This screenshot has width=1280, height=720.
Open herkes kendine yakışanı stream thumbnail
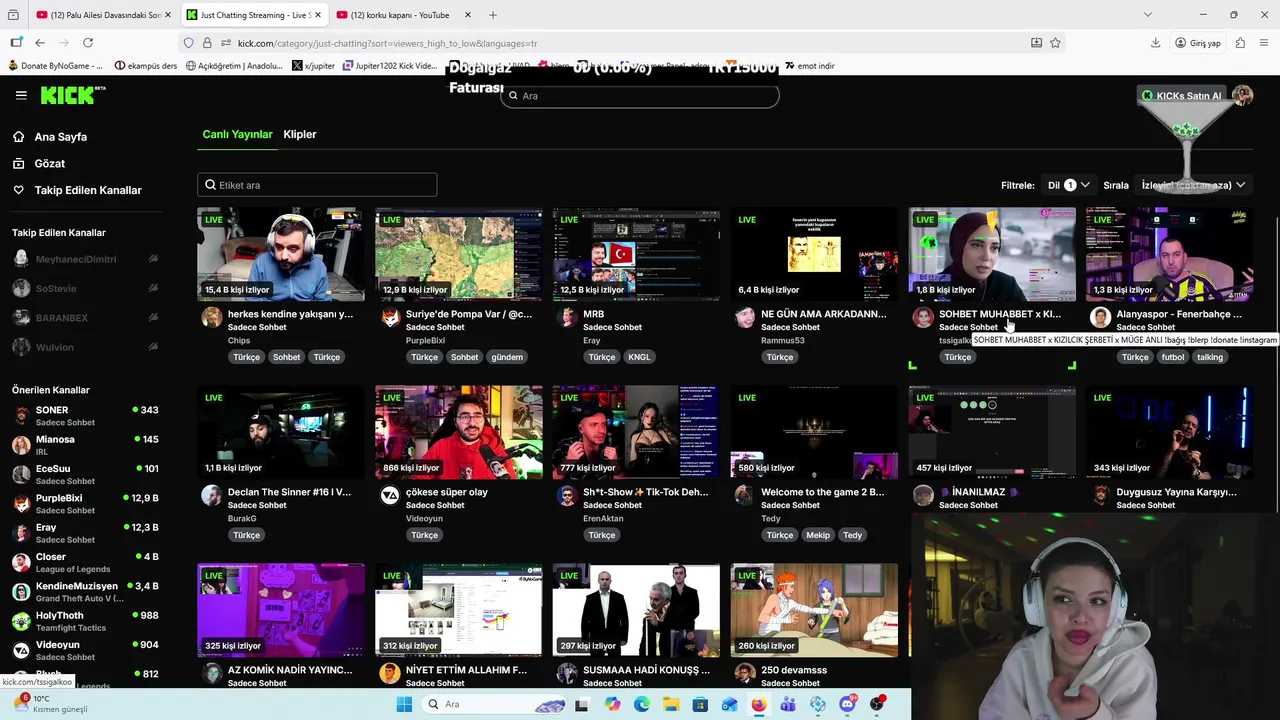point(281,254)
